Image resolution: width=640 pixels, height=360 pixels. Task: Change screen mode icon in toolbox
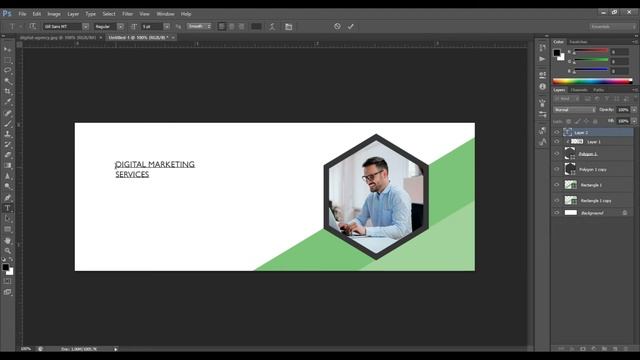pos(7,292)
